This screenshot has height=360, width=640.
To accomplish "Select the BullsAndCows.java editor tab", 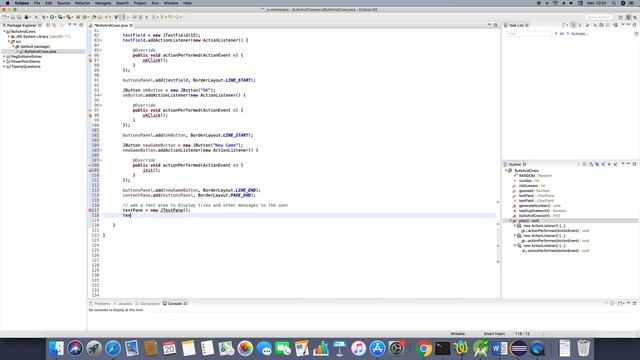I will [111, 25].
